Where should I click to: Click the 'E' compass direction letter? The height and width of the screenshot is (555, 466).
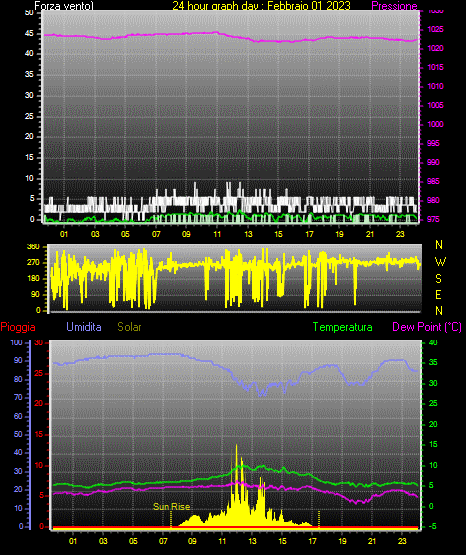pyautogui.click(x=438, y=294)
